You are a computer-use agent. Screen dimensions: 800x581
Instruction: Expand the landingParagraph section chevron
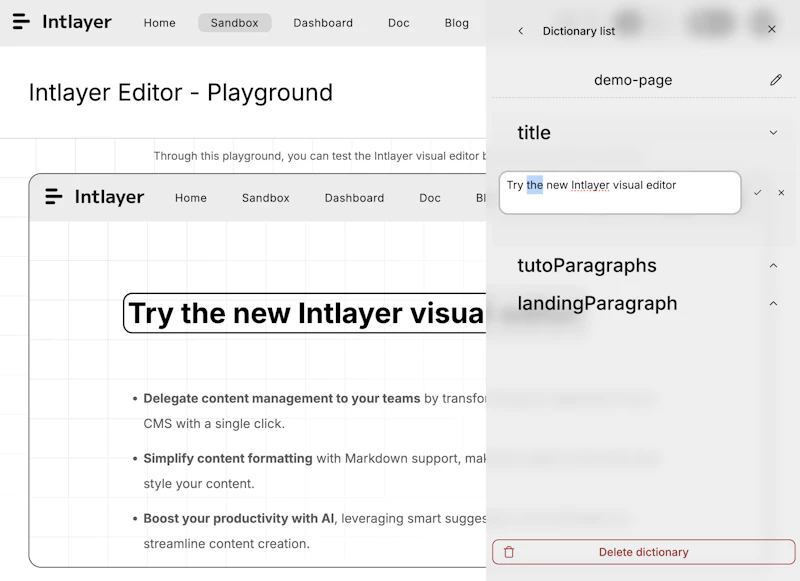click(773, 304)
